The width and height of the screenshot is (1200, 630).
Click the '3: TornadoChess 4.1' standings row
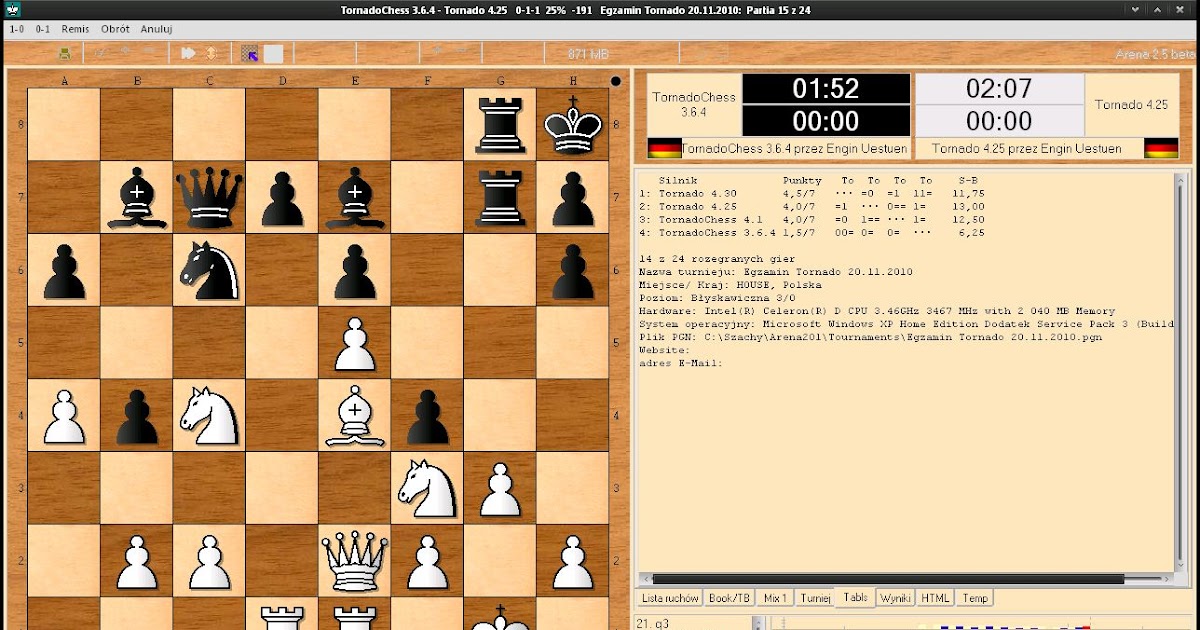tap(812, 219)
